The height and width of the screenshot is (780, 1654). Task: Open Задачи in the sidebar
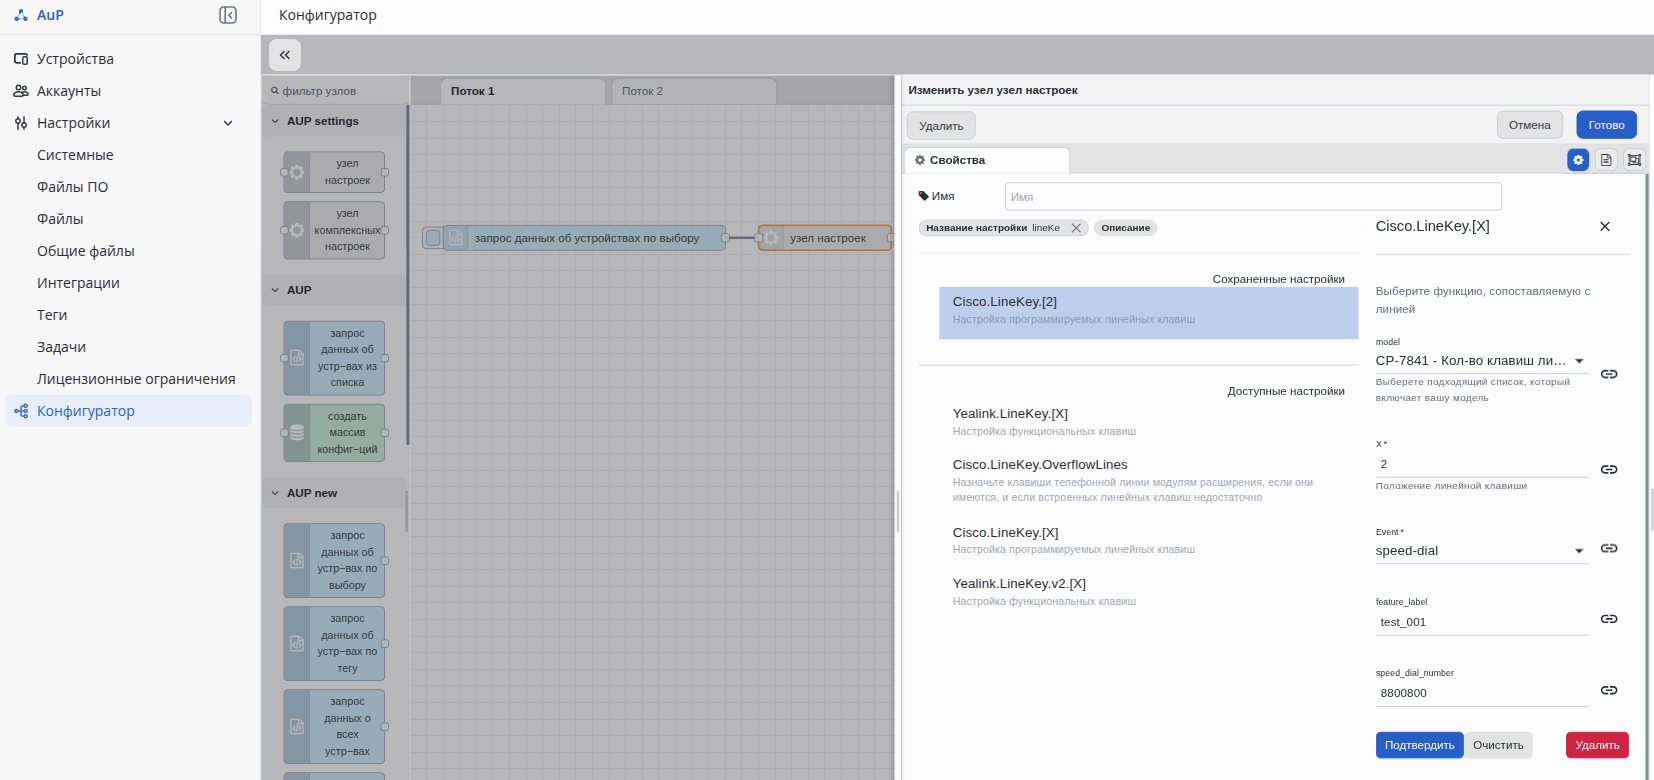[x=61, y=347]
